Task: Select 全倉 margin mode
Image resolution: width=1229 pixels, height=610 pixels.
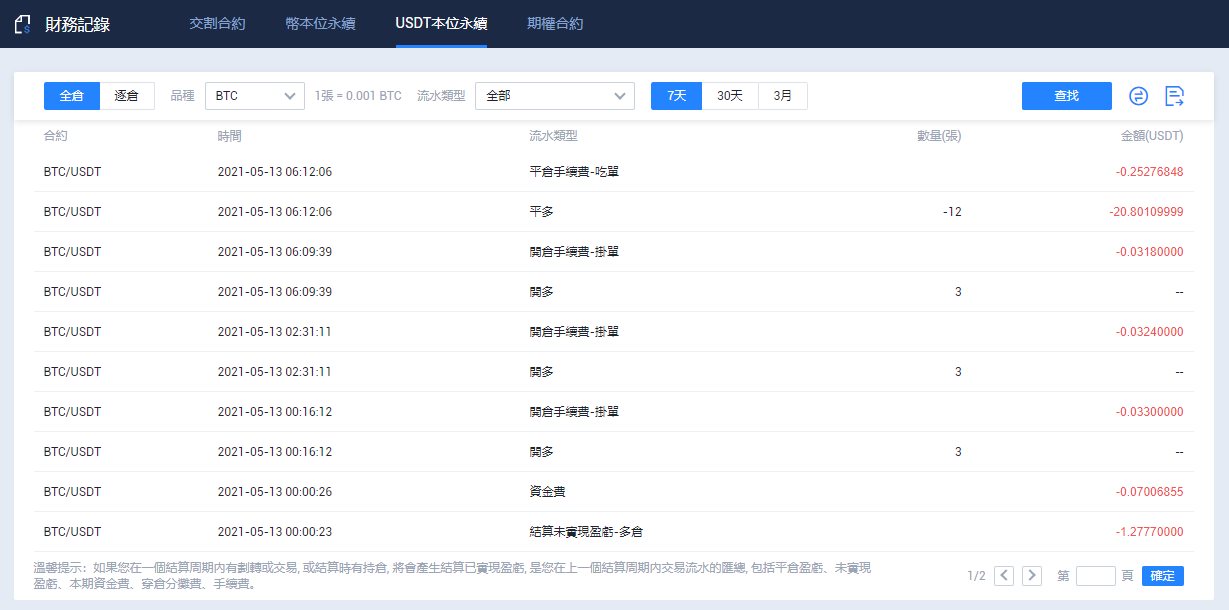Action: coord(72,96)
